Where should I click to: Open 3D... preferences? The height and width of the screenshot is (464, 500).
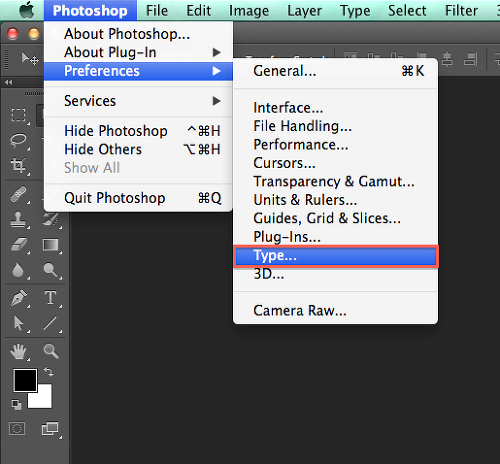(x=336, y=274)
